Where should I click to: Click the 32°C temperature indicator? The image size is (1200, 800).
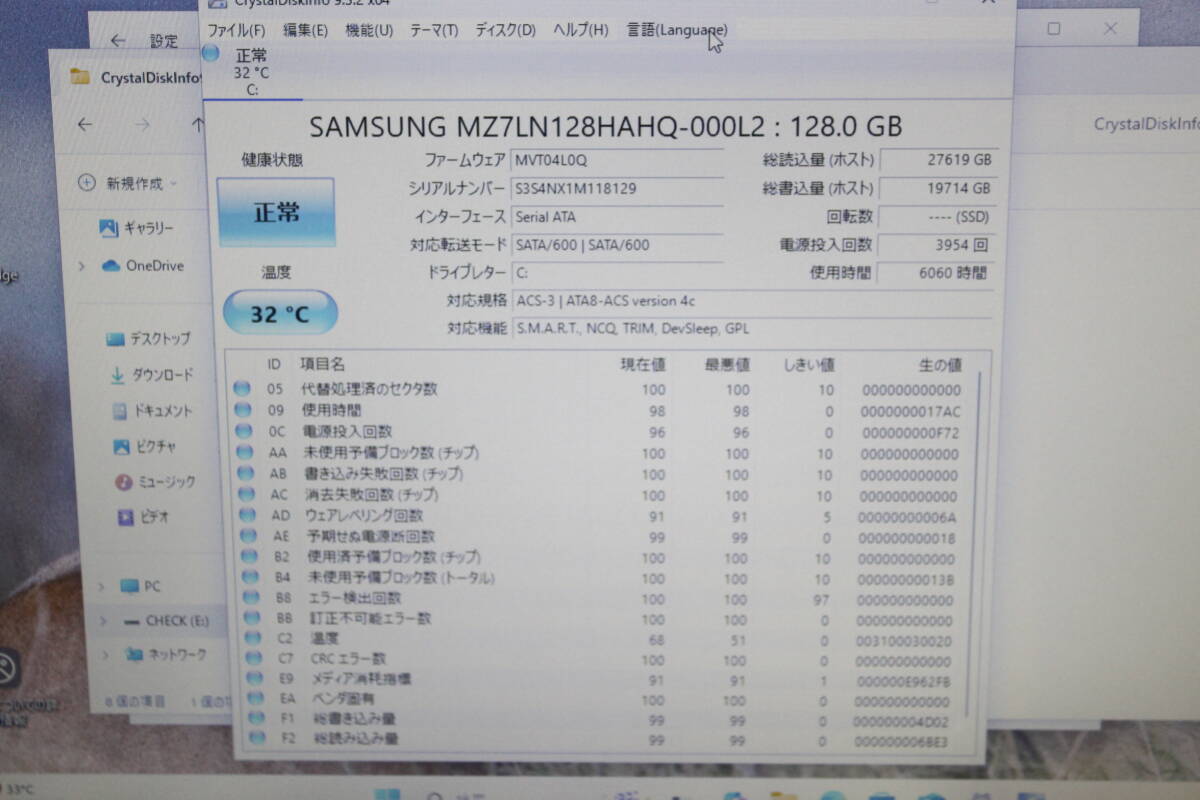coord(278,313)
